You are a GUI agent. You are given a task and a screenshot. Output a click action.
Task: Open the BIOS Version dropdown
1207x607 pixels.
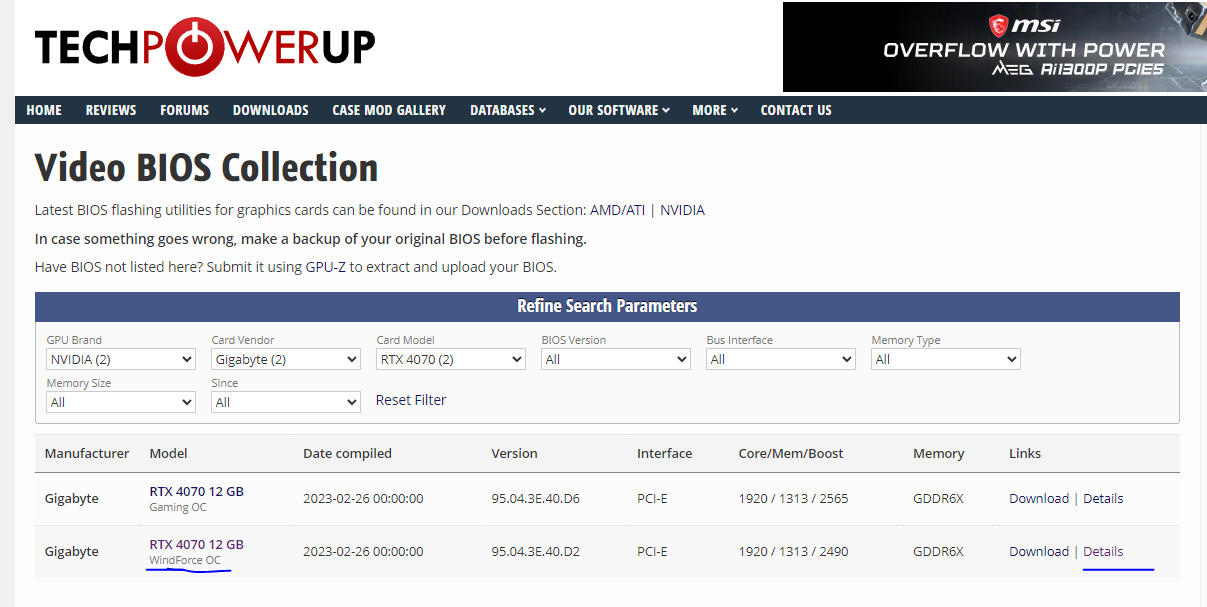(x=616, y=359)
